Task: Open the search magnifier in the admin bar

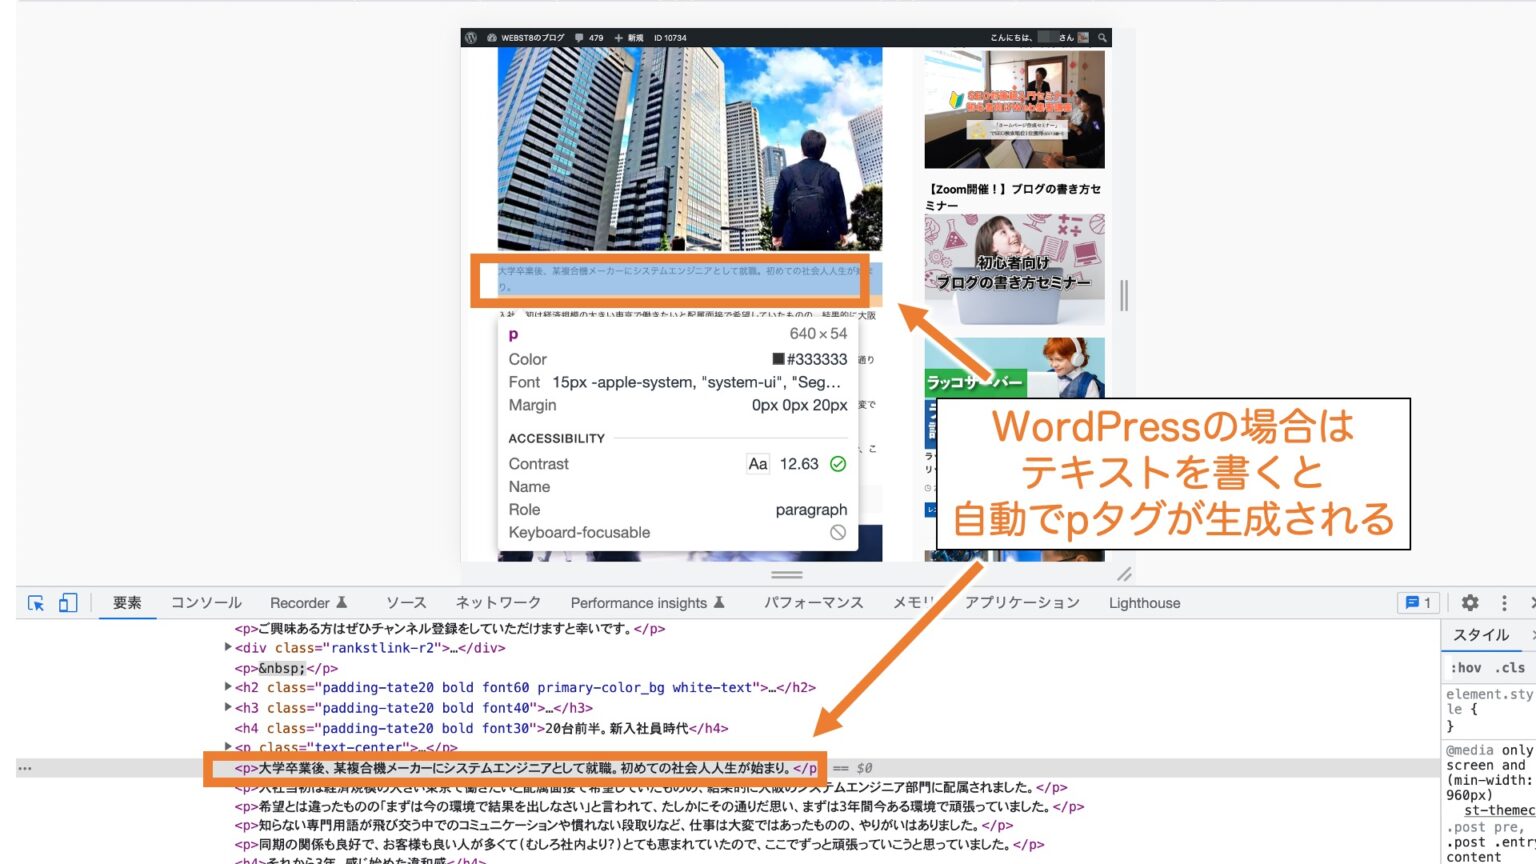Action: (1100, 37)
